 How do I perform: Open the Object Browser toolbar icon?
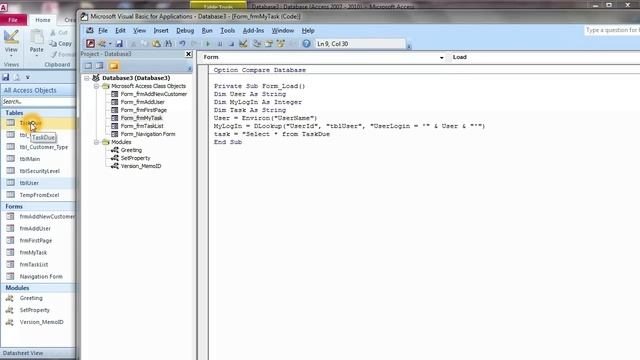(280, 44)
